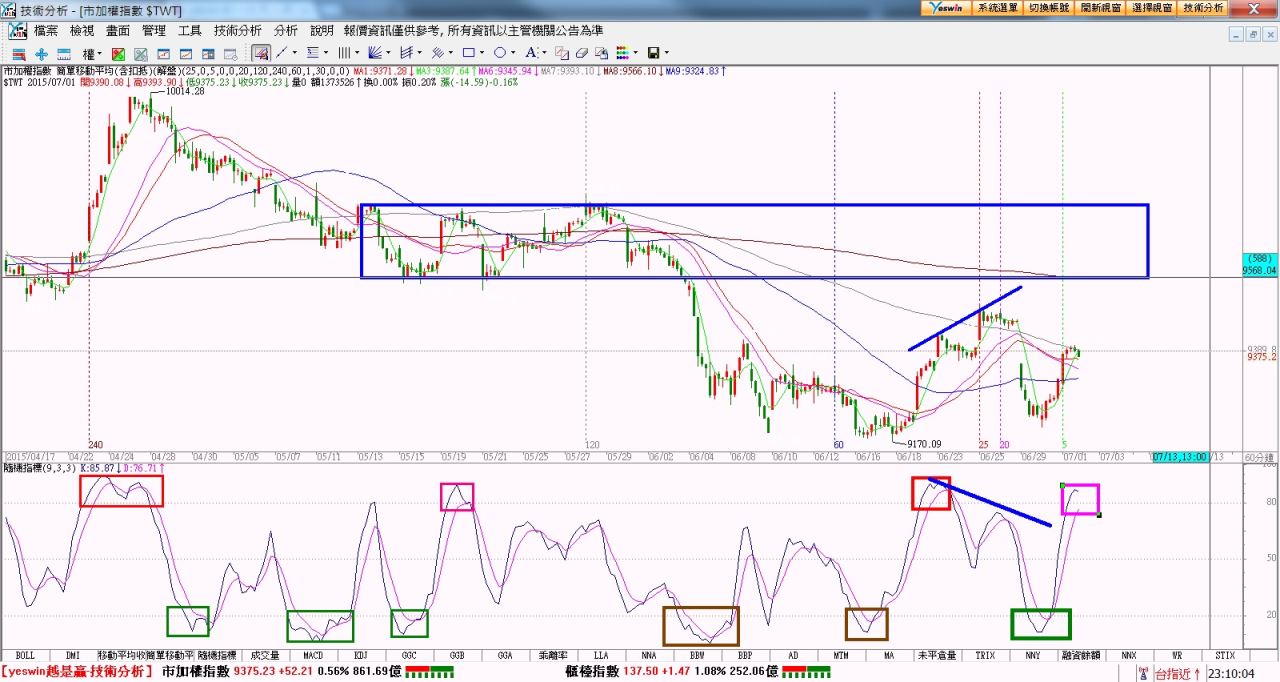
Task: Click the floppy disk save icon
Action: pos(653,53)
